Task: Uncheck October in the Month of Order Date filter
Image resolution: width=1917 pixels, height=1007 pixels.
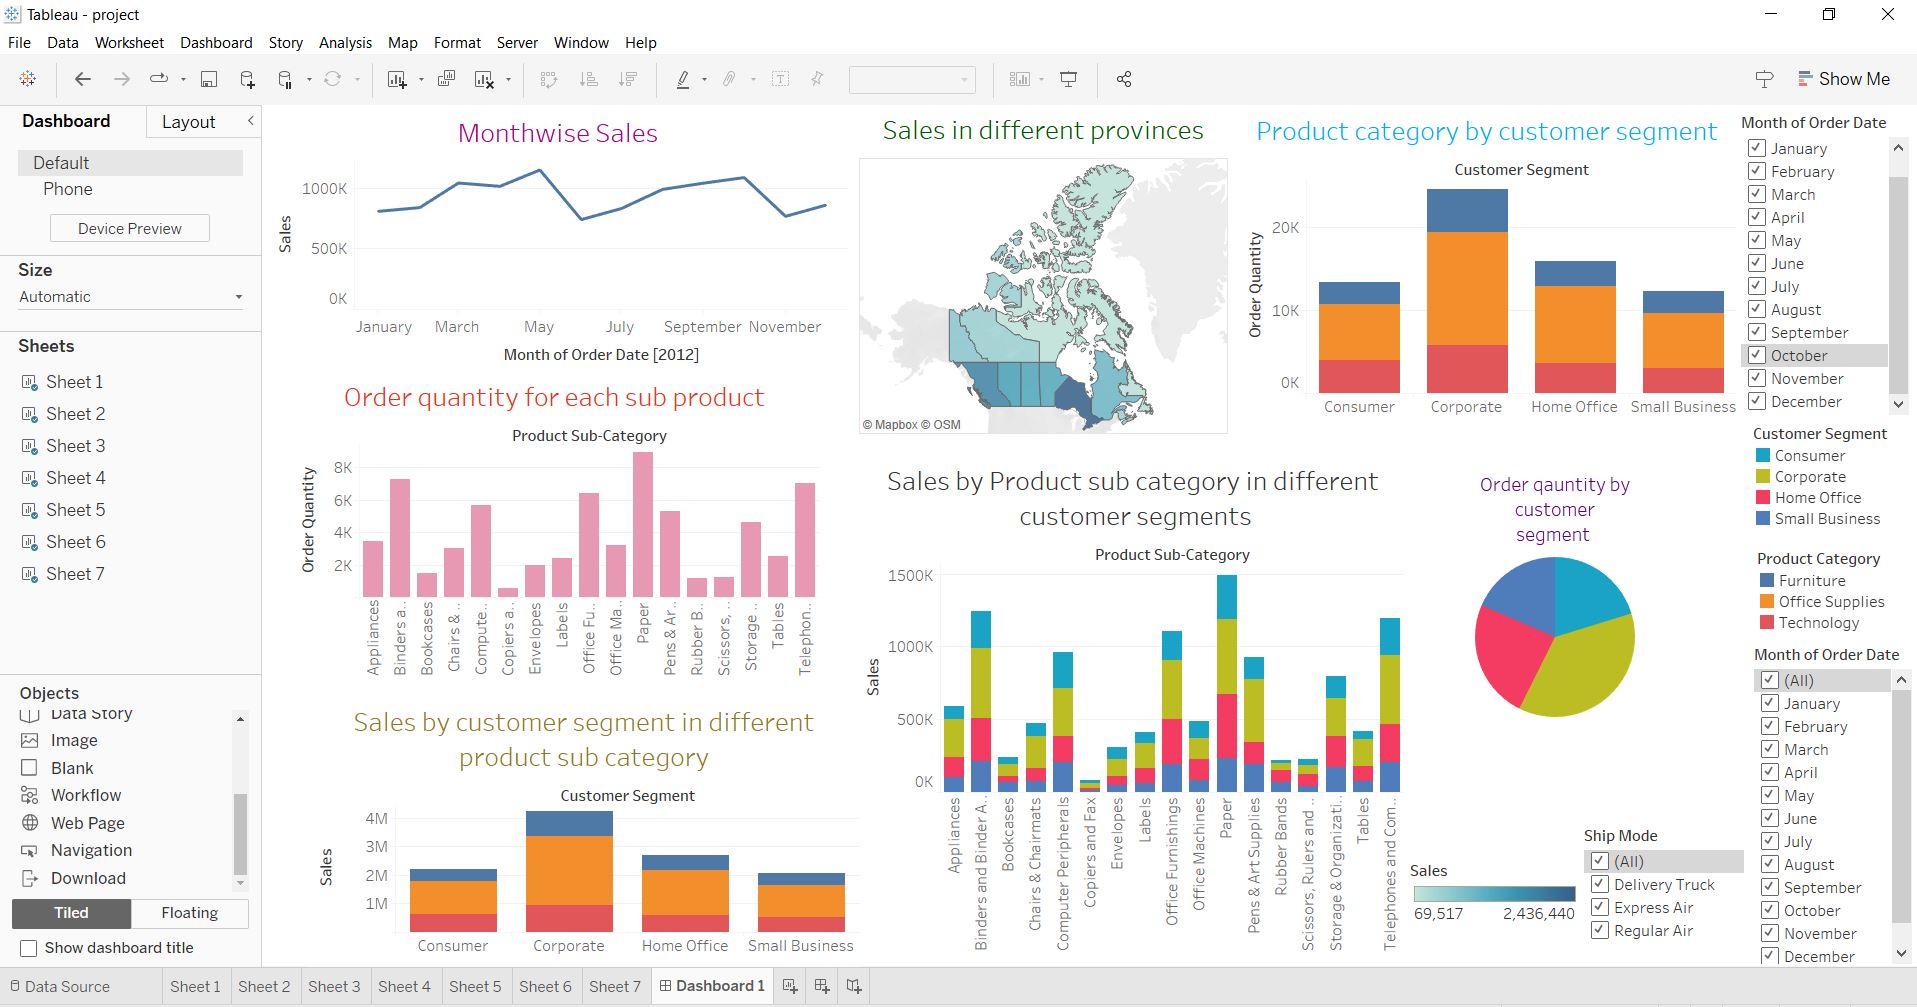Action: point(1757,355)
